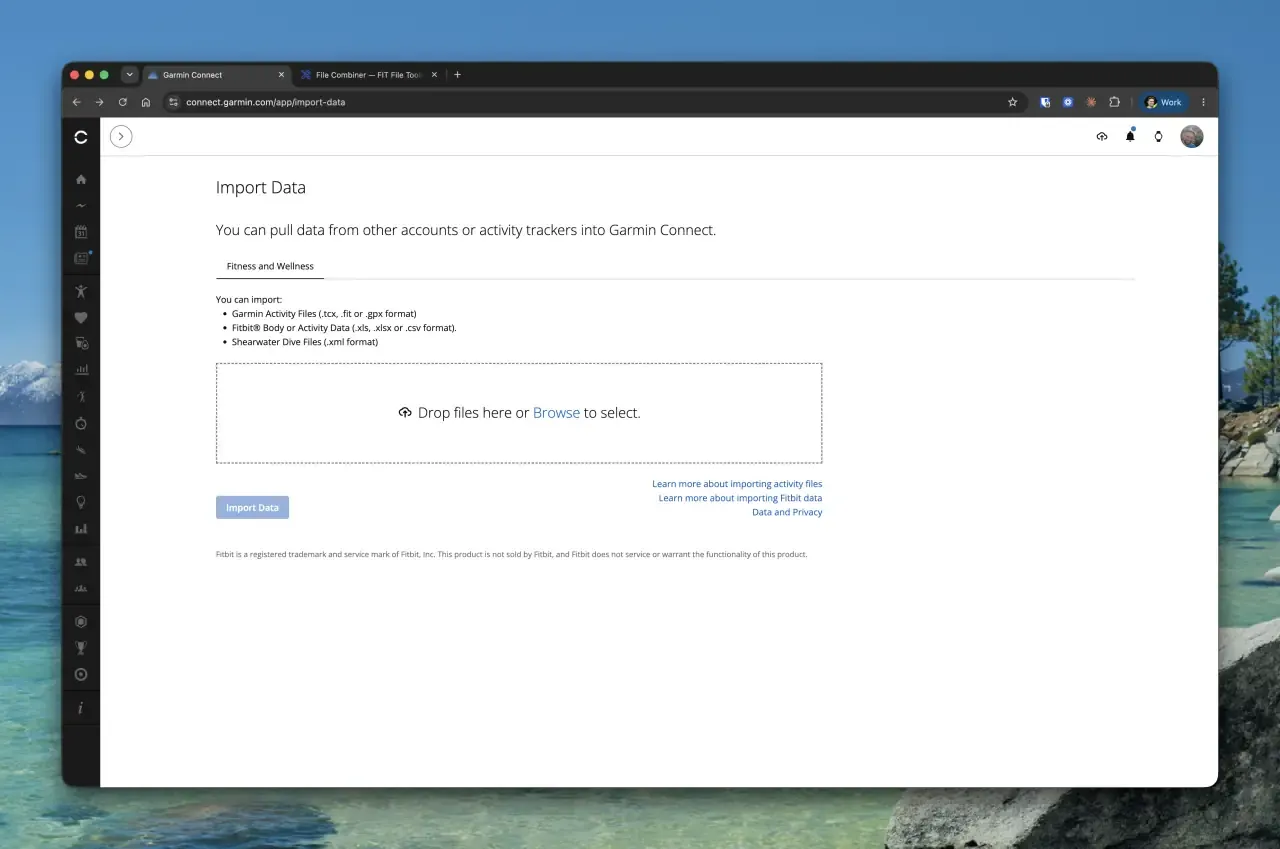Open the Work Chrome profile button

1164,102
